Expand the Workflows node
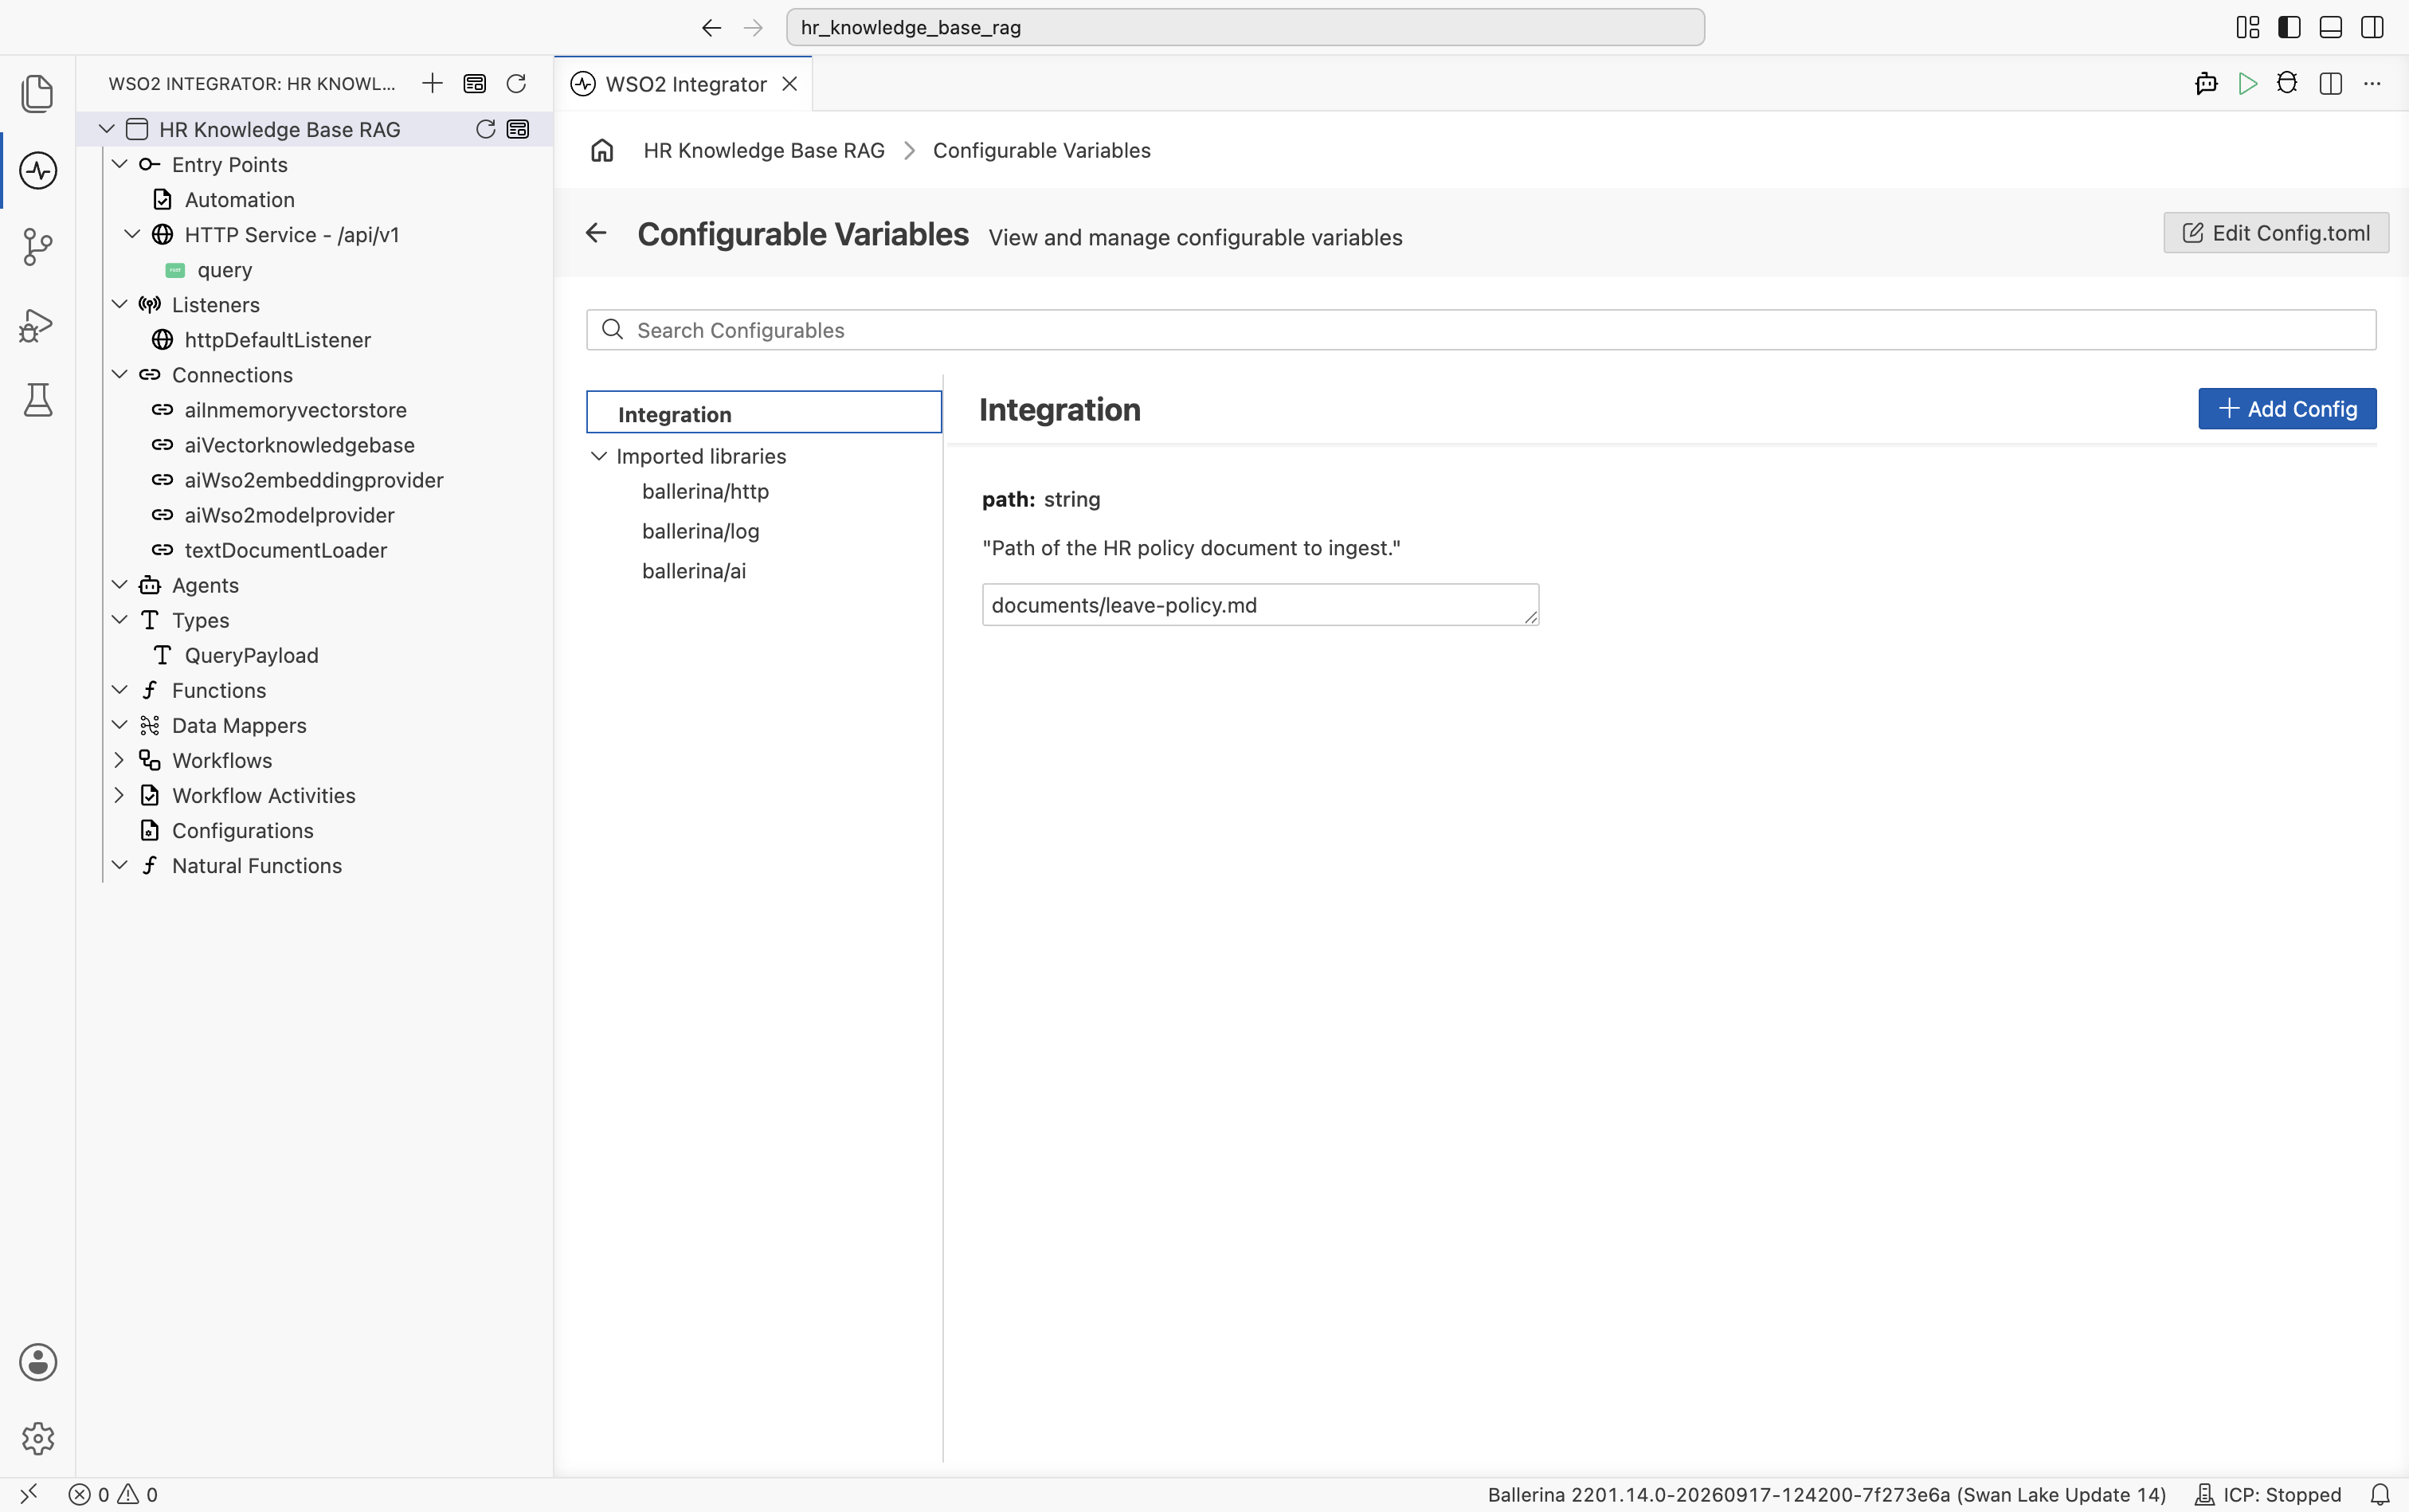The height and width of the screenshot is (1512, 2409). click(x=119, y=760)
